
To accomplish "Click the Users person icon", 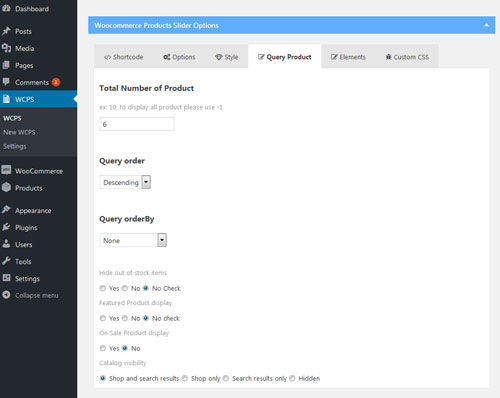I will coord(6,244).
